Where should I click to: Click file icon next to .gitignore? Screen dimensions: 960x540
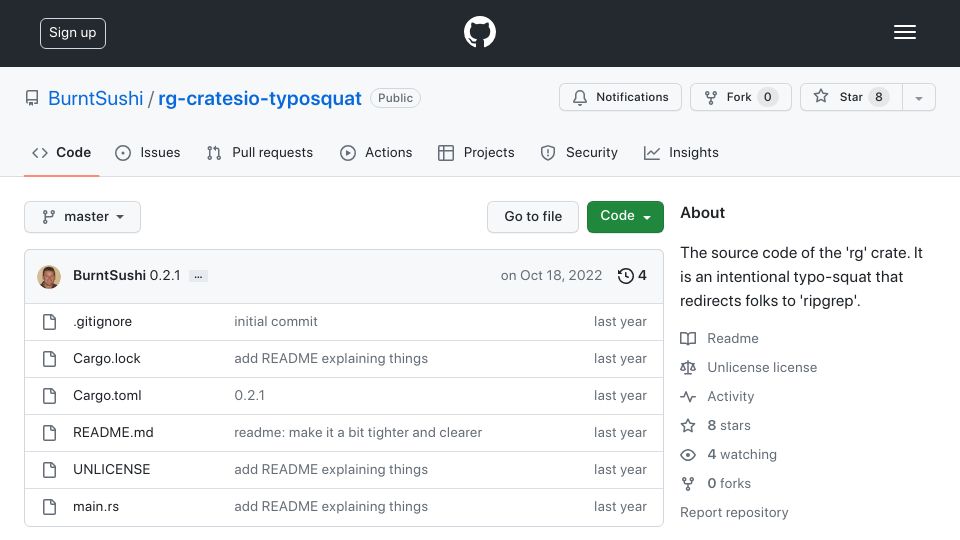pyautogui.click(x=50, y=322)
